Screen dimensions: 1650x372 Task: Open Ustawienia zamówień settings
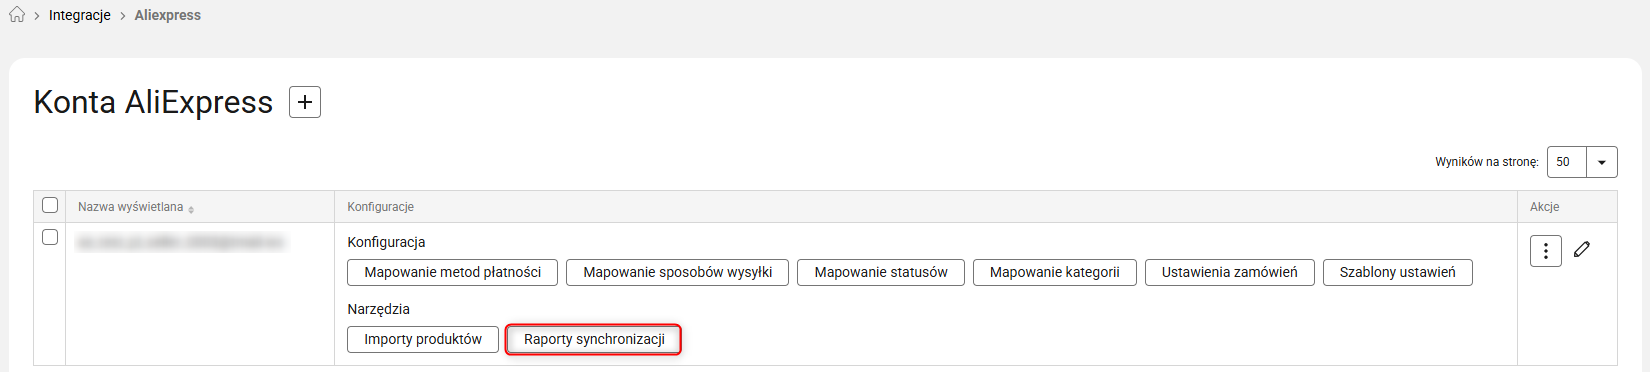tap(1230, 272)
